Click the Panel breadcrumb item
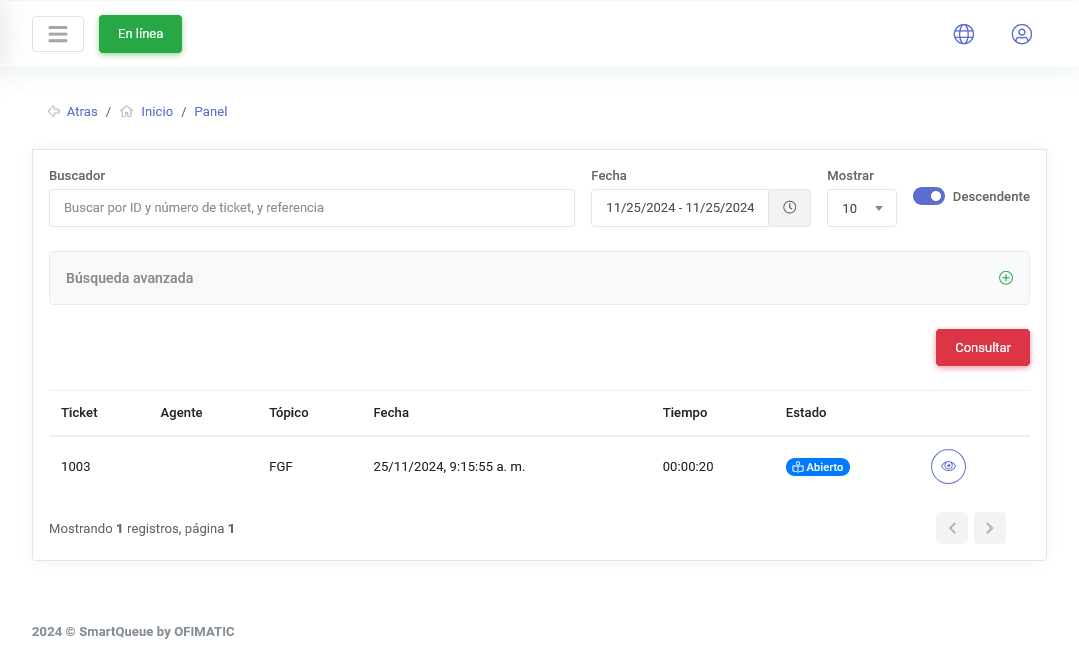Image resolution: width=1079 pixels, height=654 pixels. (211, 112)
